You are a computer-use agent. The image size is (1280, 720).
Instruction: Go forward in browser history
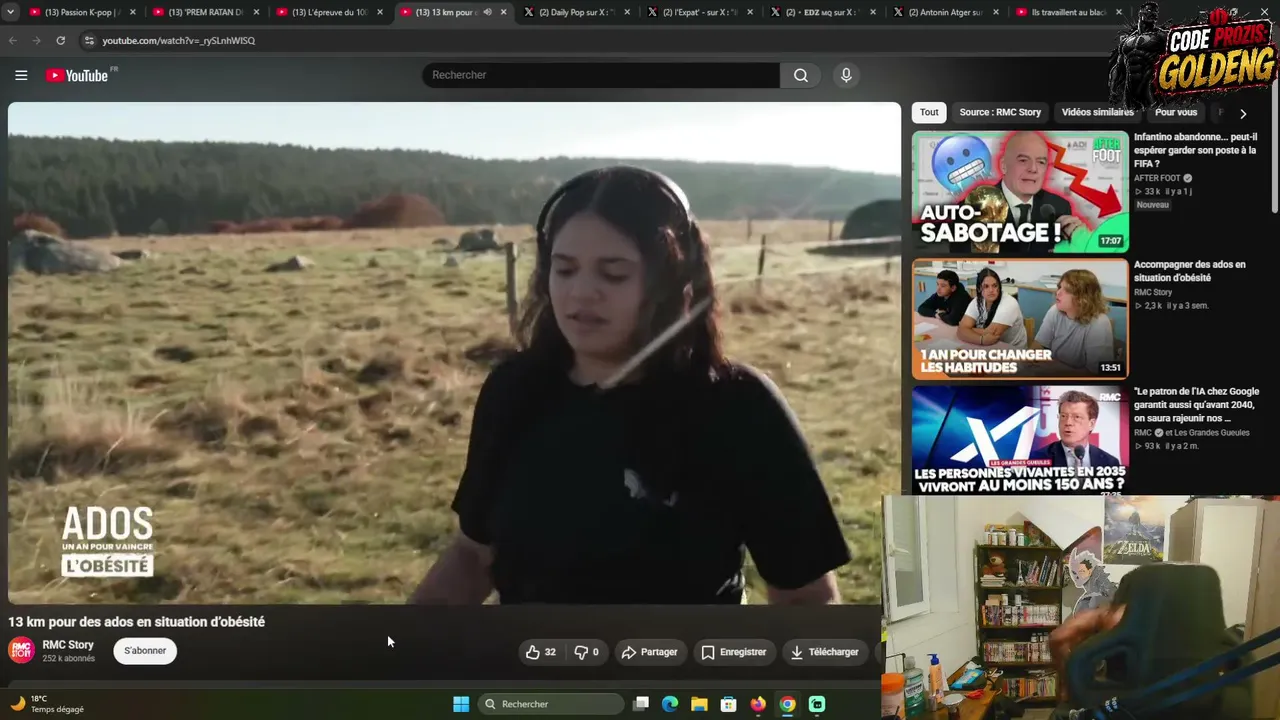37,40
